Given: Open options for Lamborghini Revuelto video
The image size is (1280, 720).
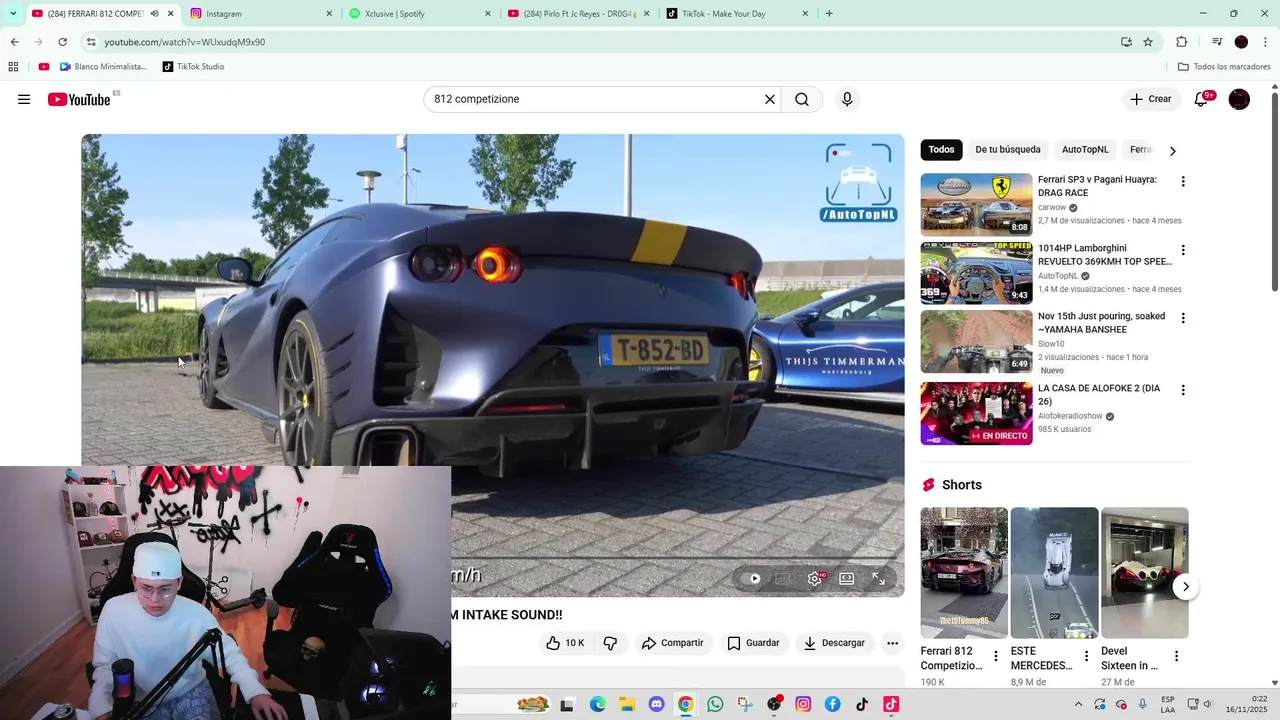Looking at the screenshot, I should point(1183,250).
